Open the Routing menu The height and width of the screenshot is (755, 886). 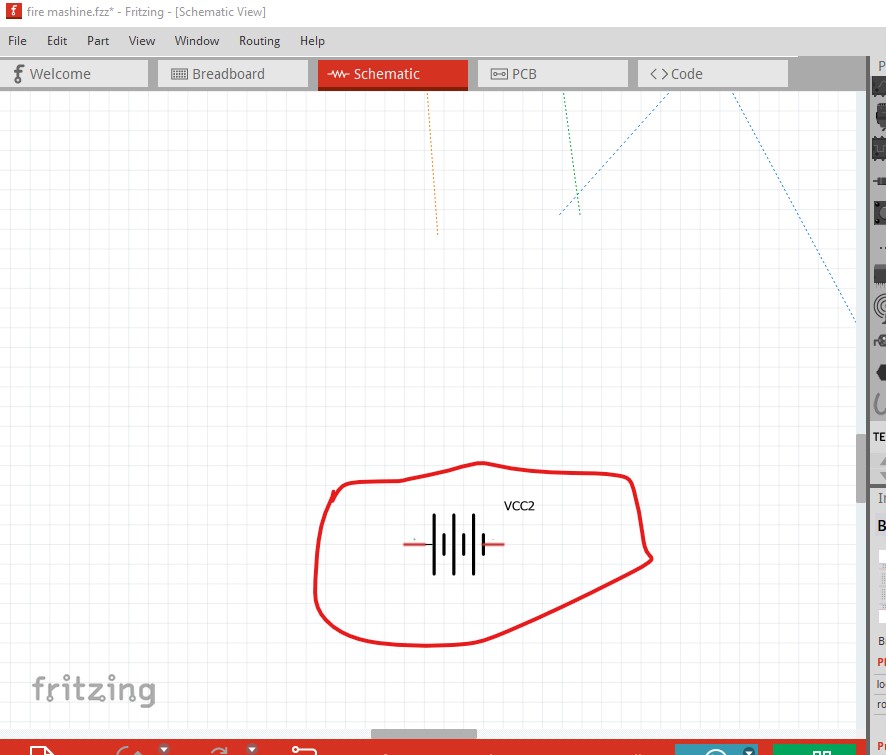259,41
